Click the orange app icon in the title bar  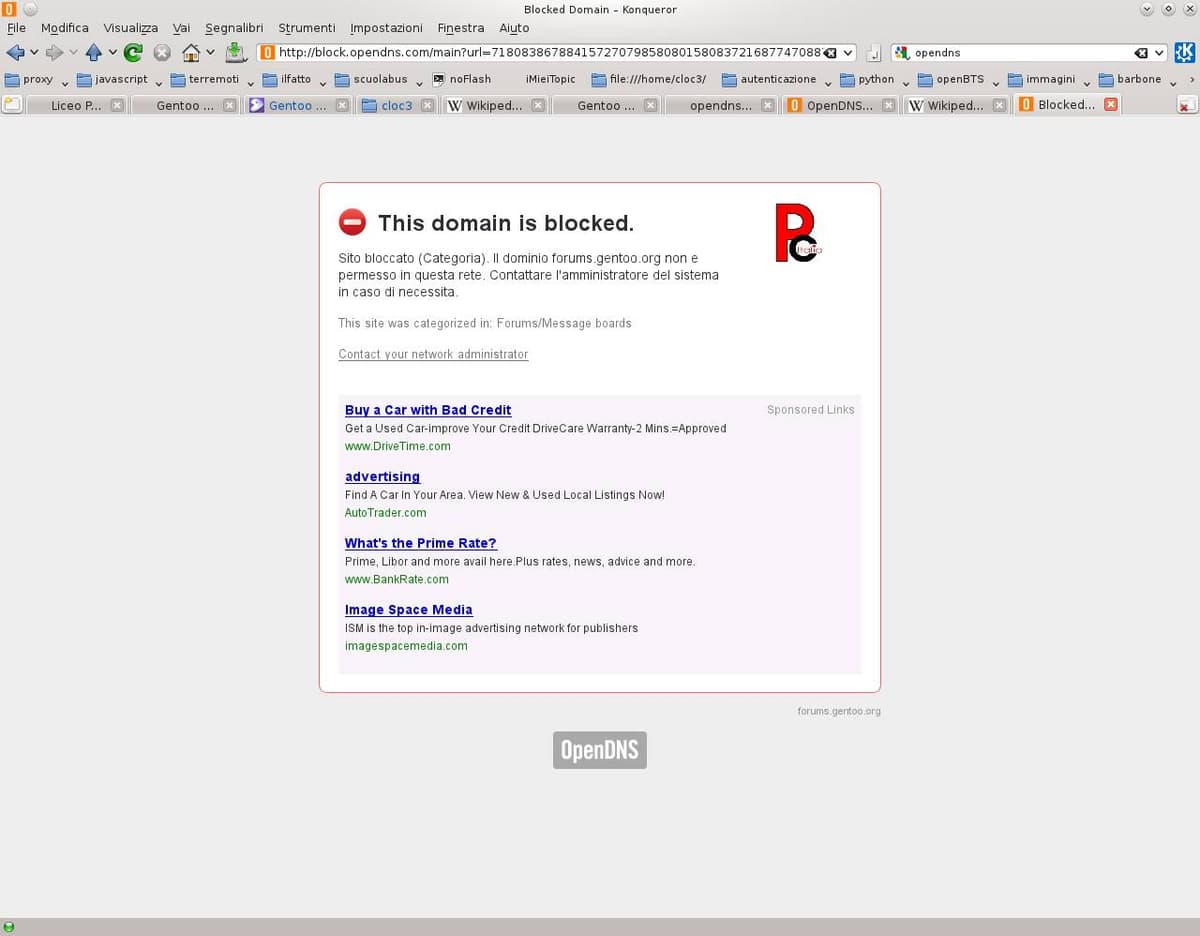click(9, 9)
